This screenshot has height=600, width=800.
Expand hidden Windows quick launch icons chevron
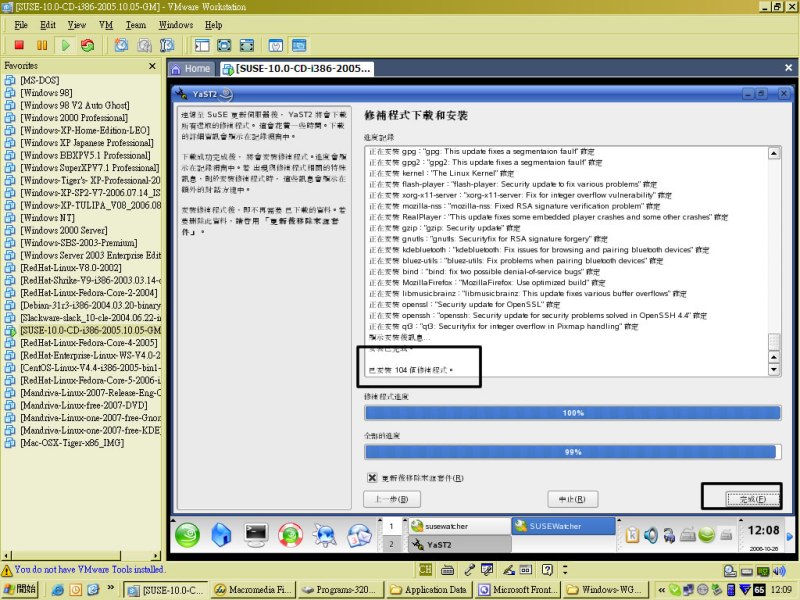111,588
